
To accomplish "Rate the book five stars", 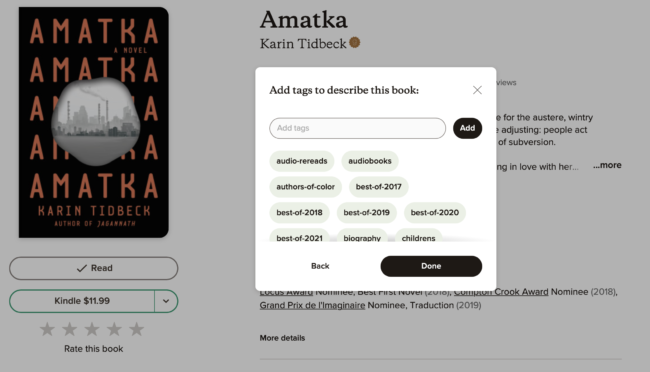I will (136, 329).
